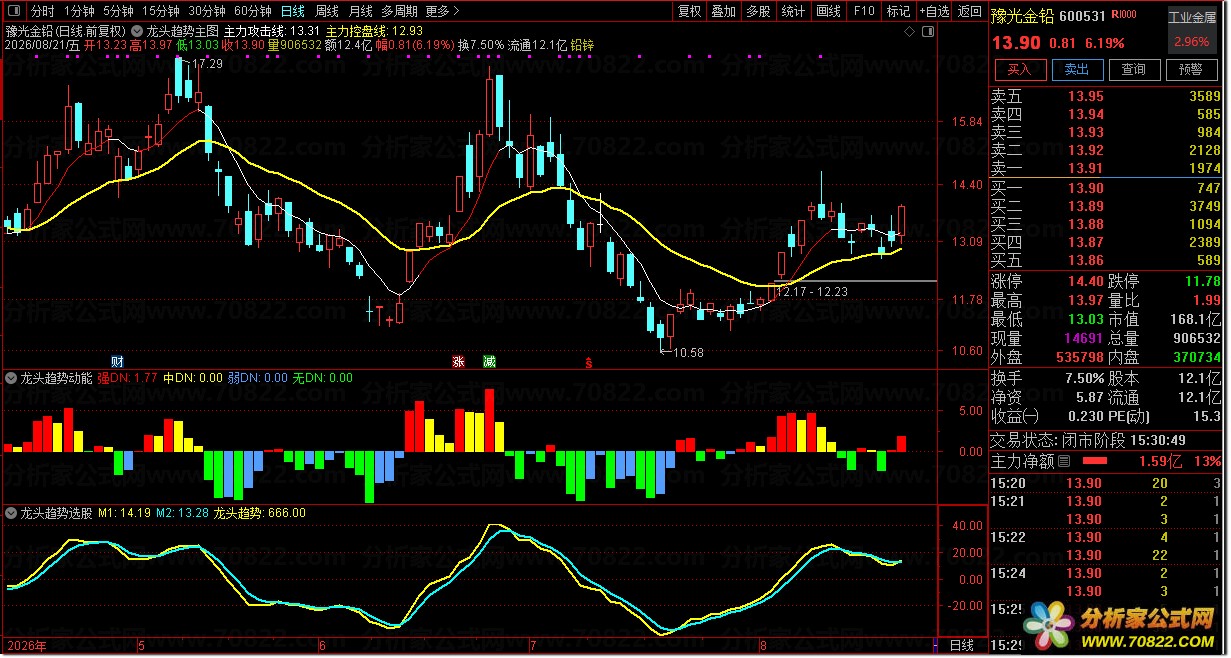Open the 多周期 multi-period view
This screenshot has height=658, width=1231.
(x=400, y=12)
